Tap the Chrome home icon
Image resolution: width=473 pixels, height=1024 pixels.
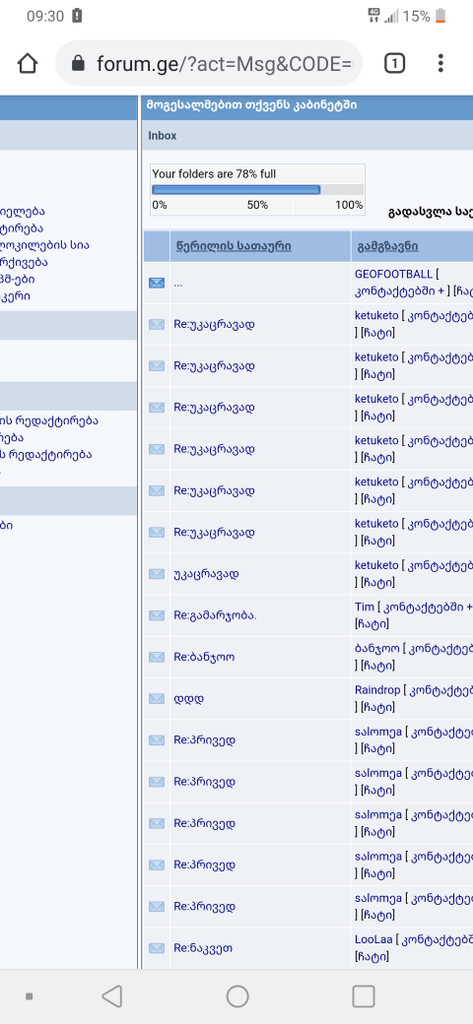[x=27, y=63]
